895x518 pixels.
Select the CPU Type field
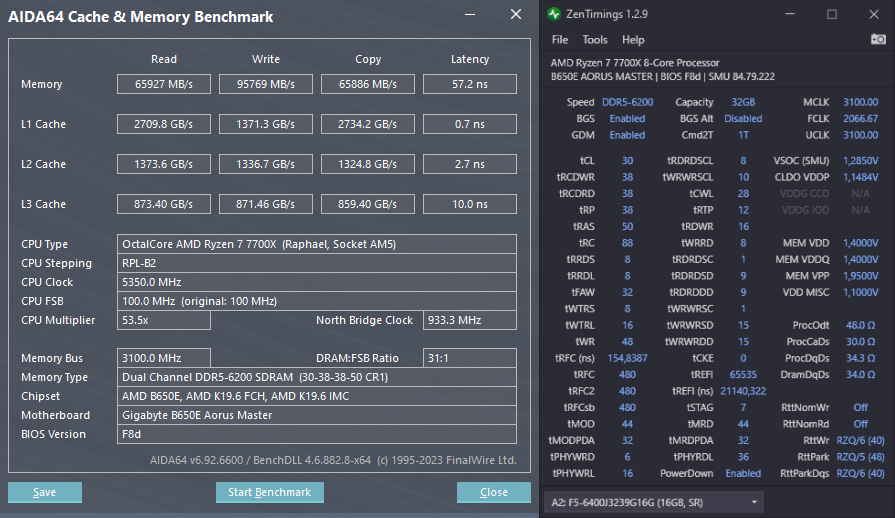click(316, 244)
